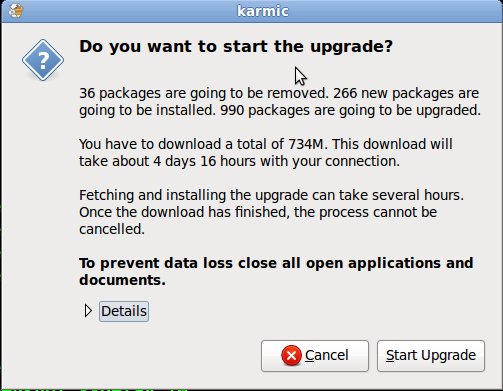The image size is (503, 391).
Task: Select the heading 'Do you want to start the upgrade?'
Action: [x=236, y=46]
